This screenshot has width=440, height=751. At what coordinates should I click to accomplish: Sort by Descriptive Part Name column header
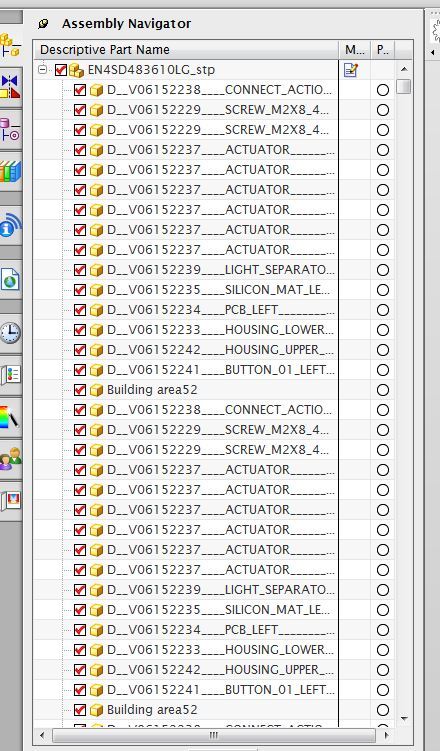[187, 50]
